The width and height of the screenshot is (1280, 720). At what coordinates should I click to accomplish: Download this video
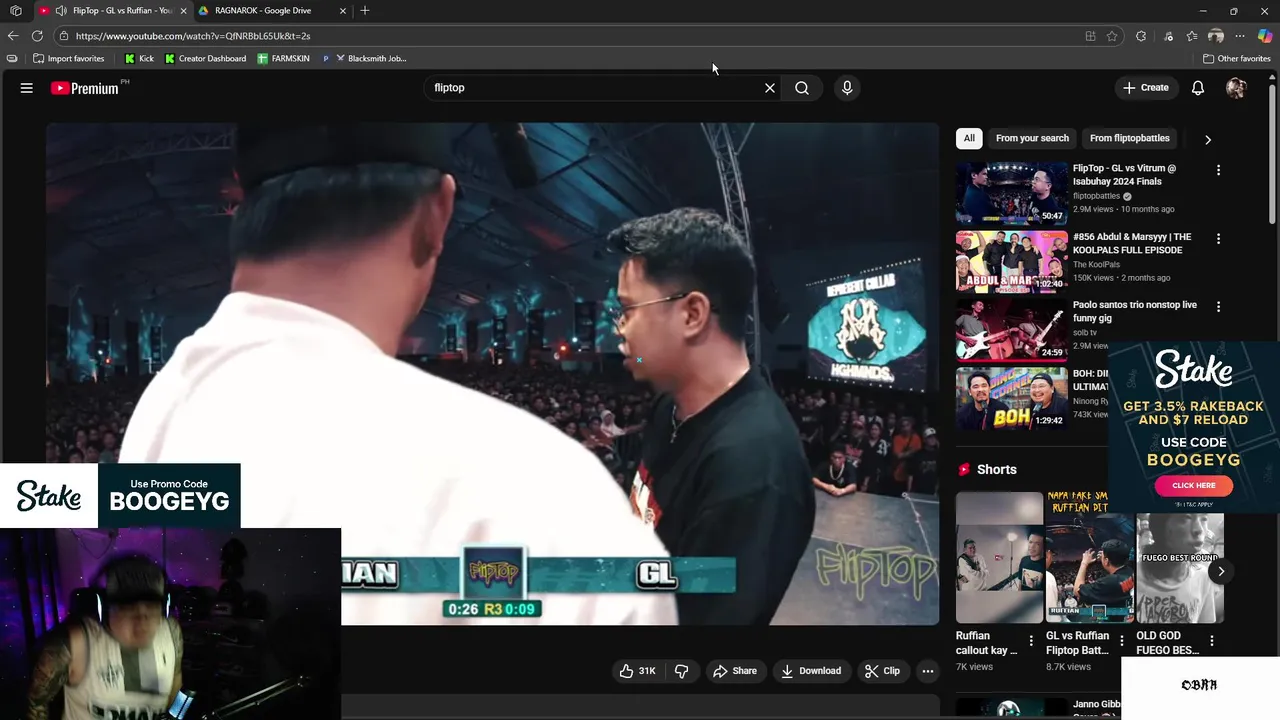point(811,671)
